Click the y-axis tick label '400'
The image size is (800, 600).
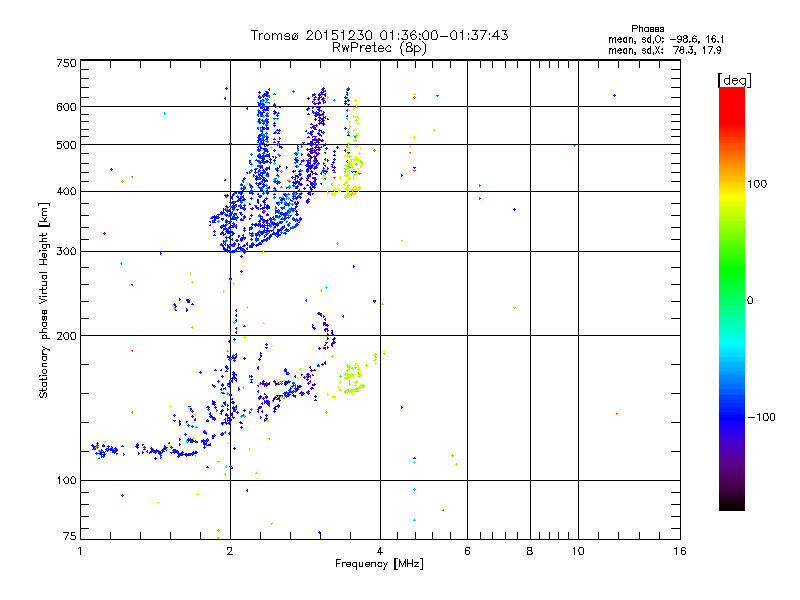pos(66,192)
